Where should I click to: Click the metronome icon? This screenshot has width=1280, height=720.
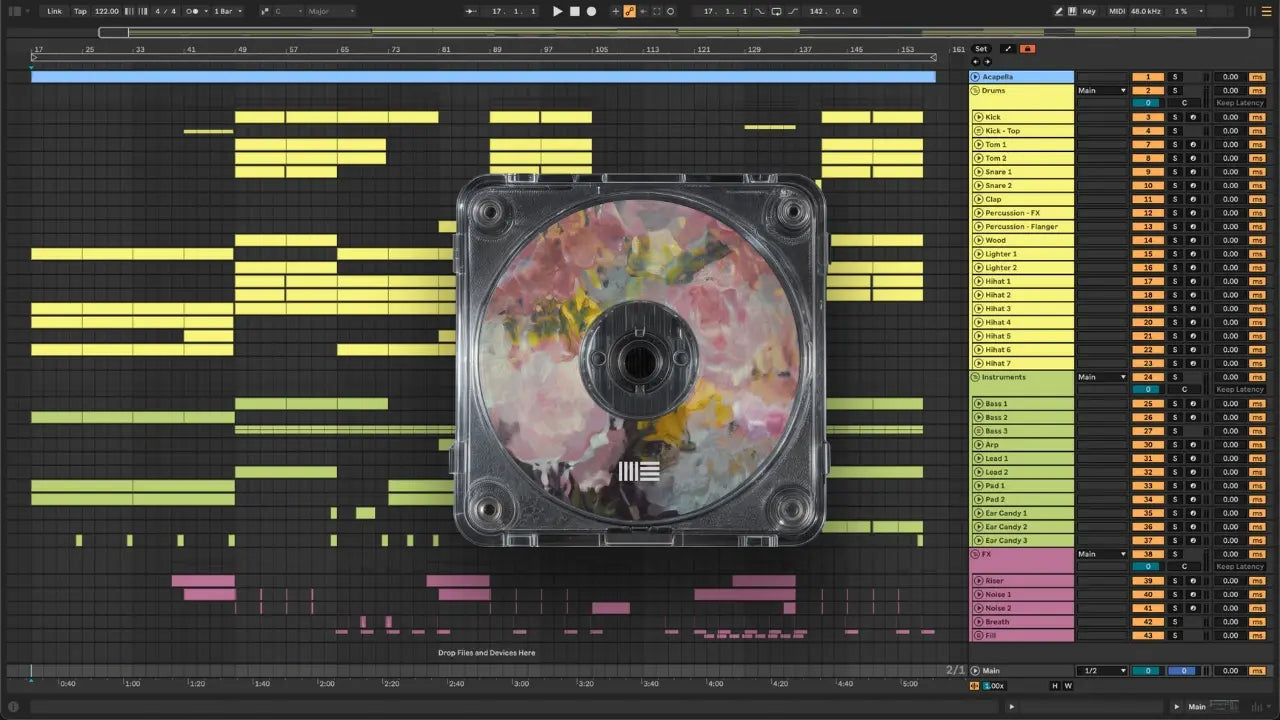192,11
